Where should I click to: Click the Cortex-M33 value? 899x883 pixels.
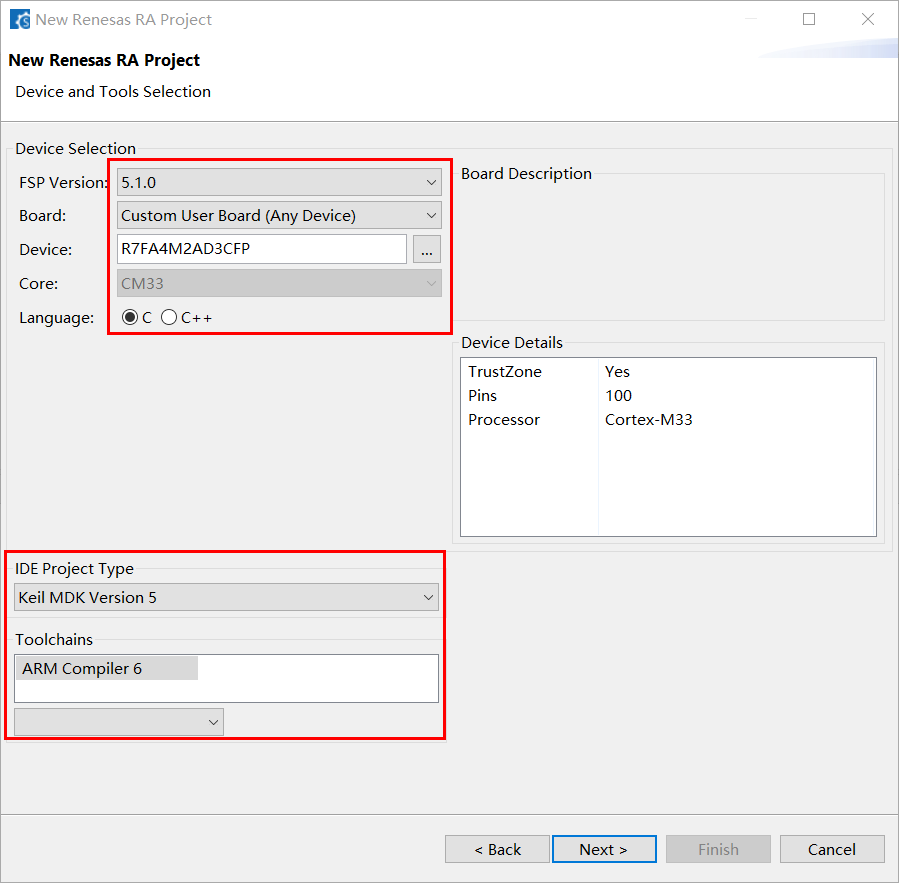(x=648, y=420)
